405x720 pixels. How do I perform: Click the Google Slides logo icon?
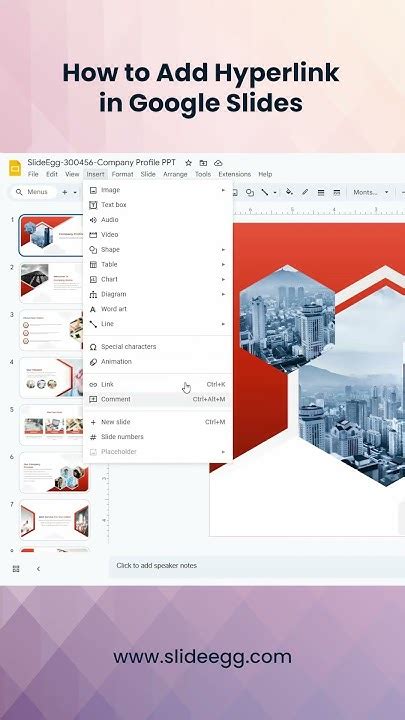[15, 168]
